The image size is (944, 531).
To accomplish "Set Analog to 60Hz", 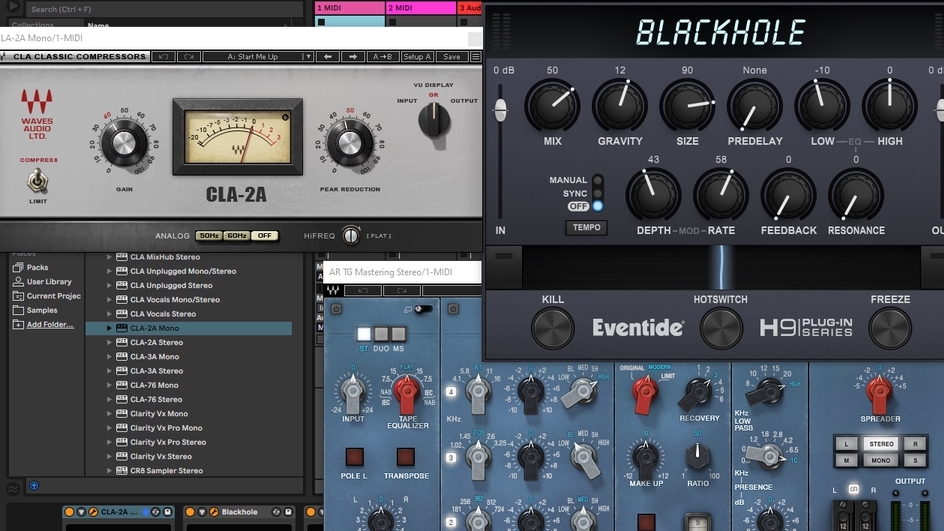I will pos(236,235).
